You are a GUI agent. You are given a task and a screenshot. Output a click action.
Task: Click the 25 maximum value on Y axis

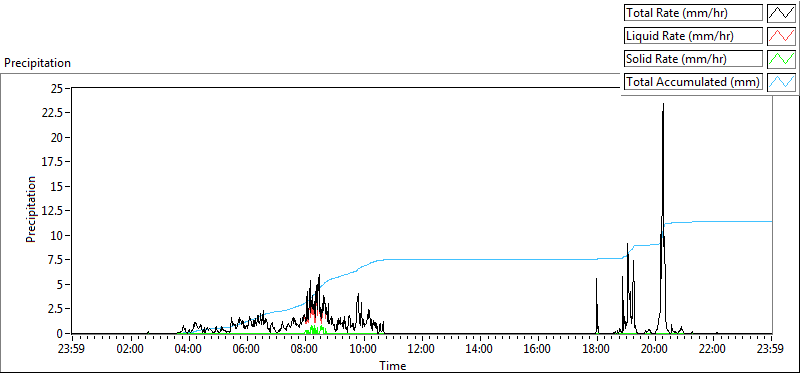pos(57,89)
